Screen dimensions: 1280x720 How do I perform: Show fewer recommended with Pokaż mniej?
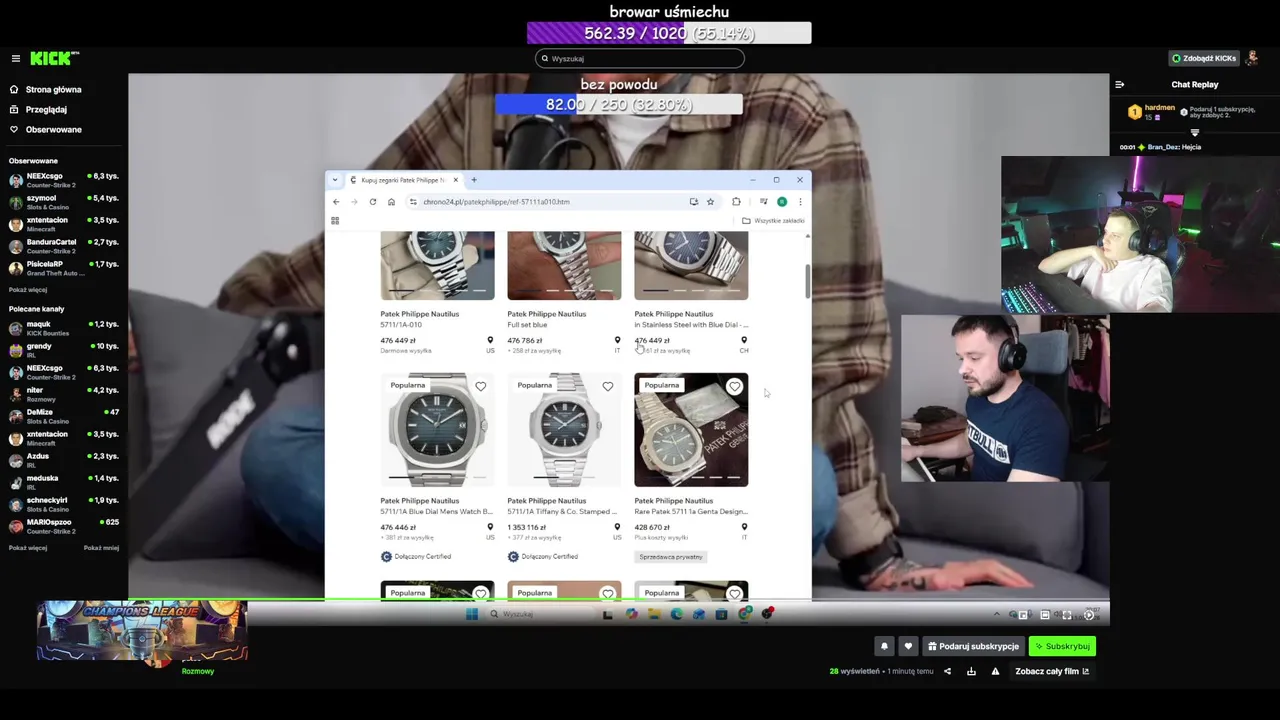[101, 548]
